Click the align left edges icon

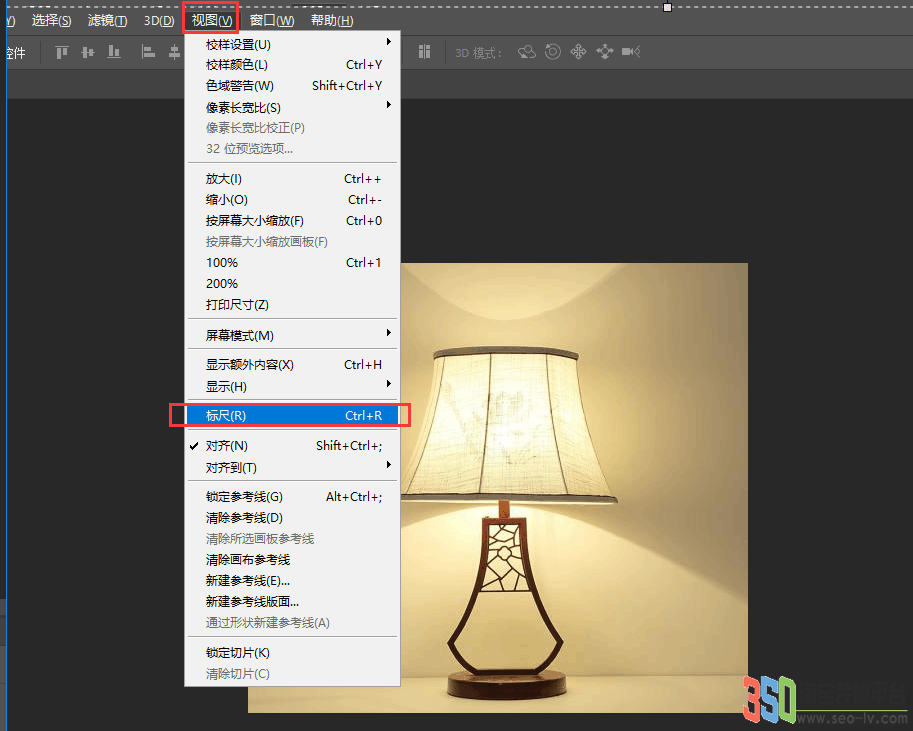click(x=148, y=52)
